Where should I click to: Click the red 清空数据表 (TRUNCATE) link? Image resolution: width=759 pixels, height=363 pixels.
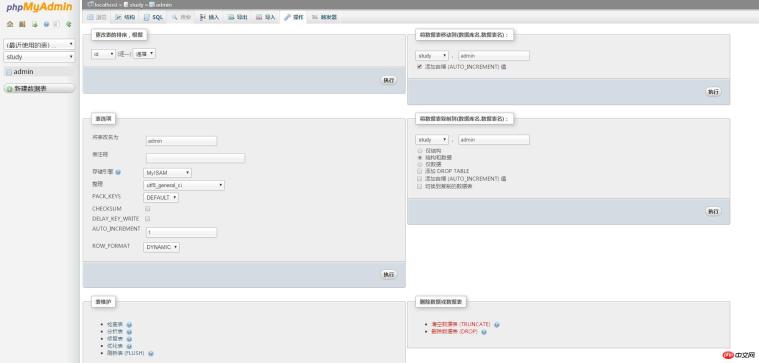[x=460, y=324]
